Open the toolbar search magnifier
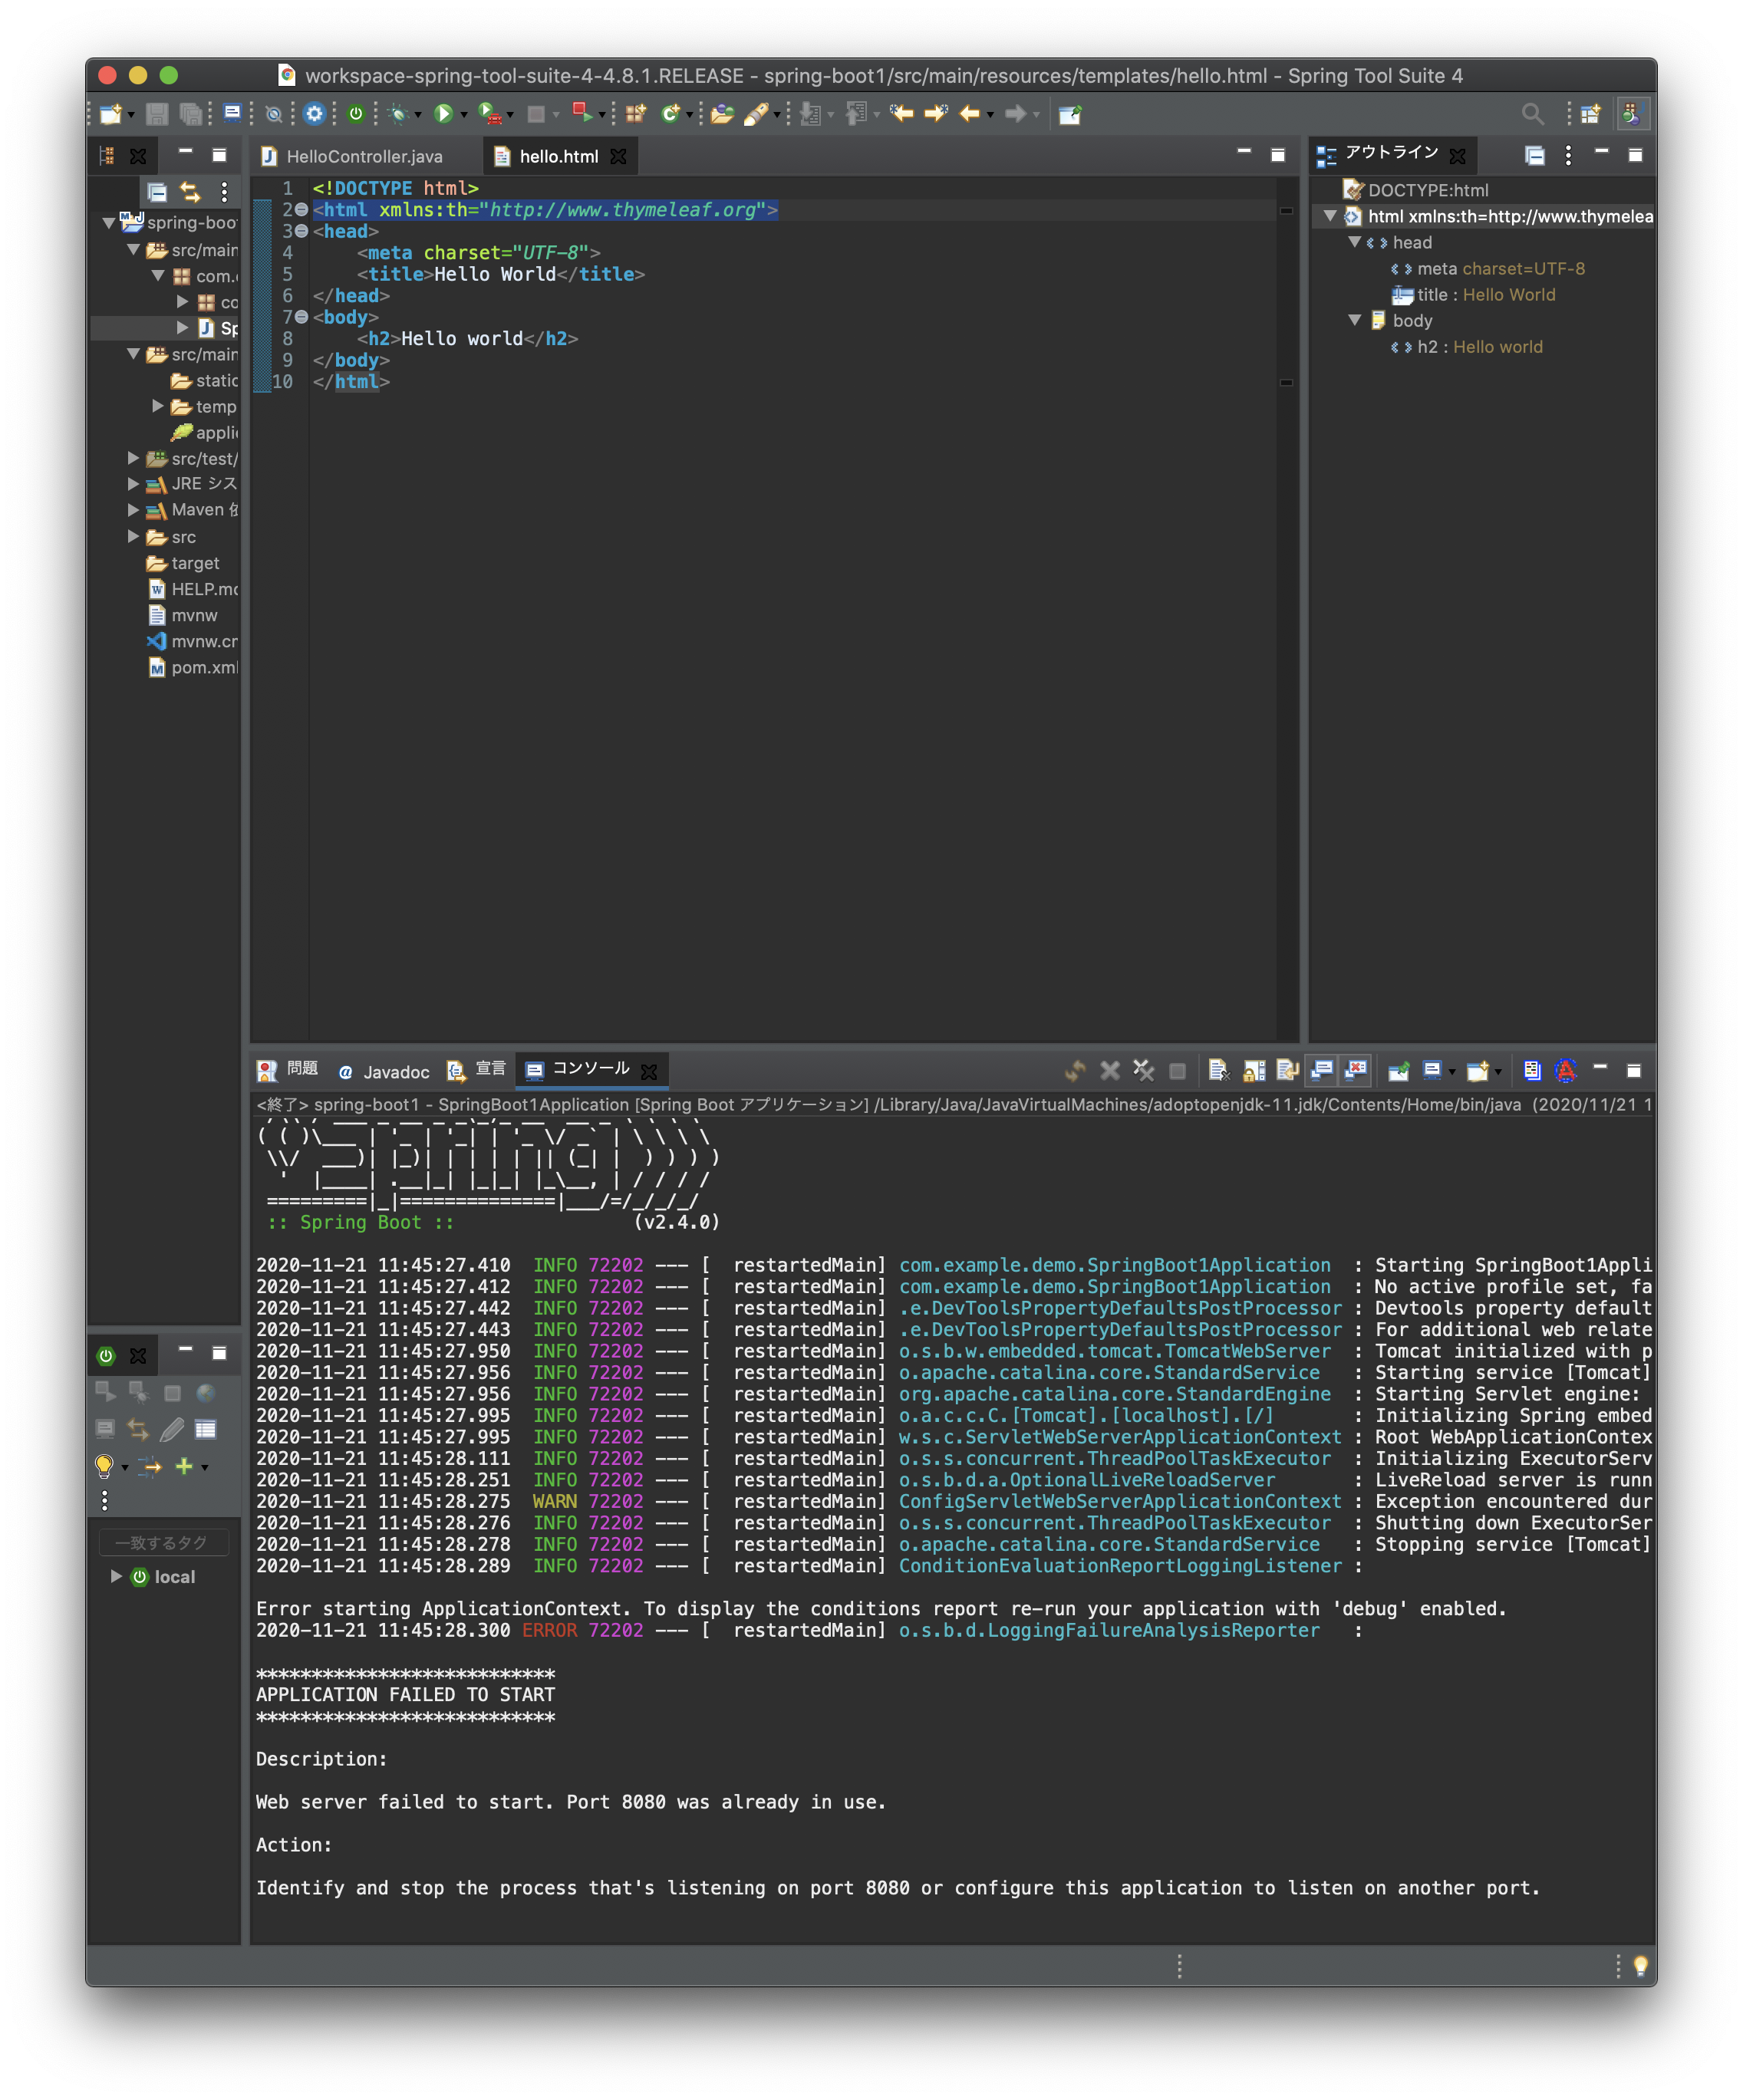 [x=1531, y=114]
